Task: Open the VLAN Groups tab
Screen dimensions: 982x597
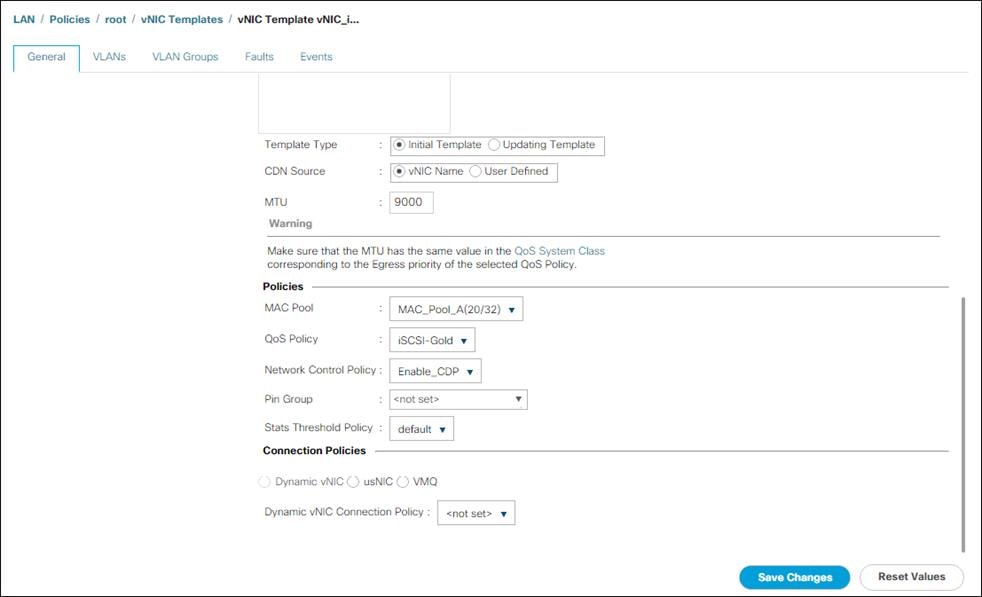Action: (185, 57)
